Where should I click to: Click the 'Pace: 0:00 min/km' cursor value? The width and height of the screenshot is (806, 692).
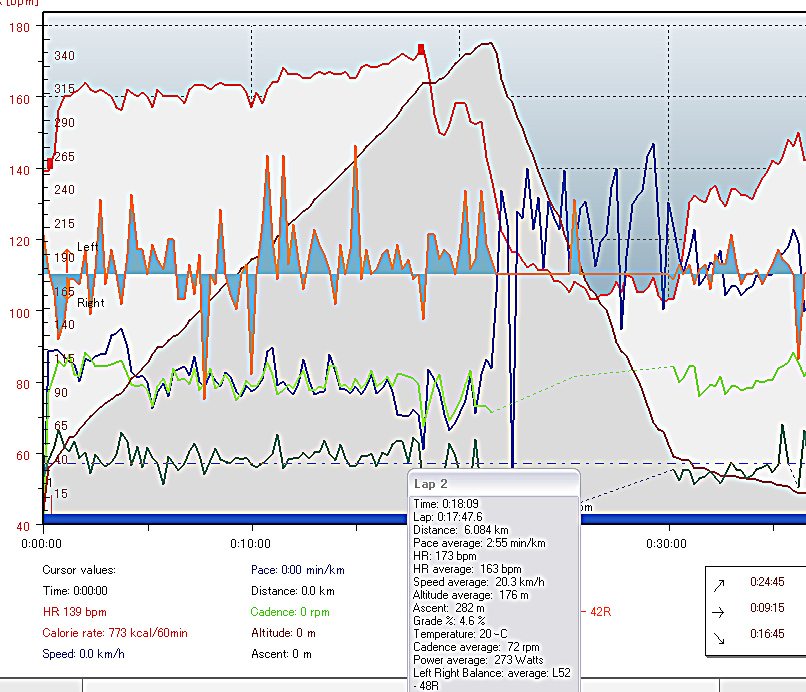pos(298,570)
